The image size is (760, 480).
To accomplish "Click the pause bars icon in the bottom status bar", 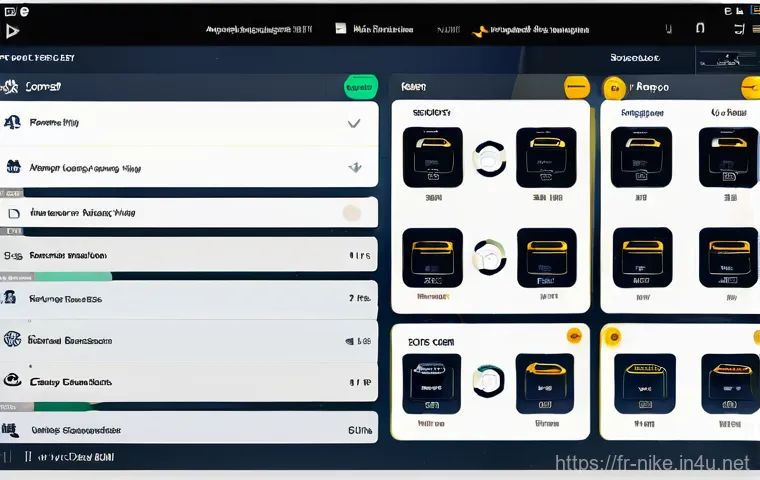I will [28, 456].
